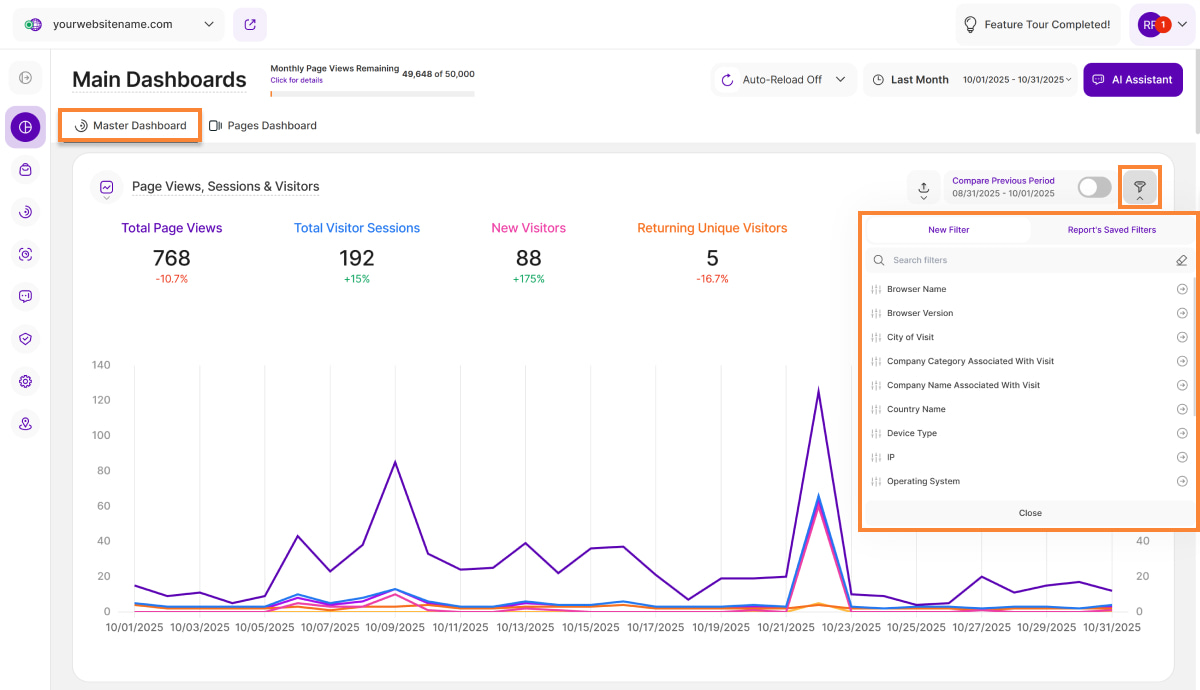The image size is (1200, 690).
Task: Click arrow next to Browser Name filter
Action: click(x=1182, y=289)
